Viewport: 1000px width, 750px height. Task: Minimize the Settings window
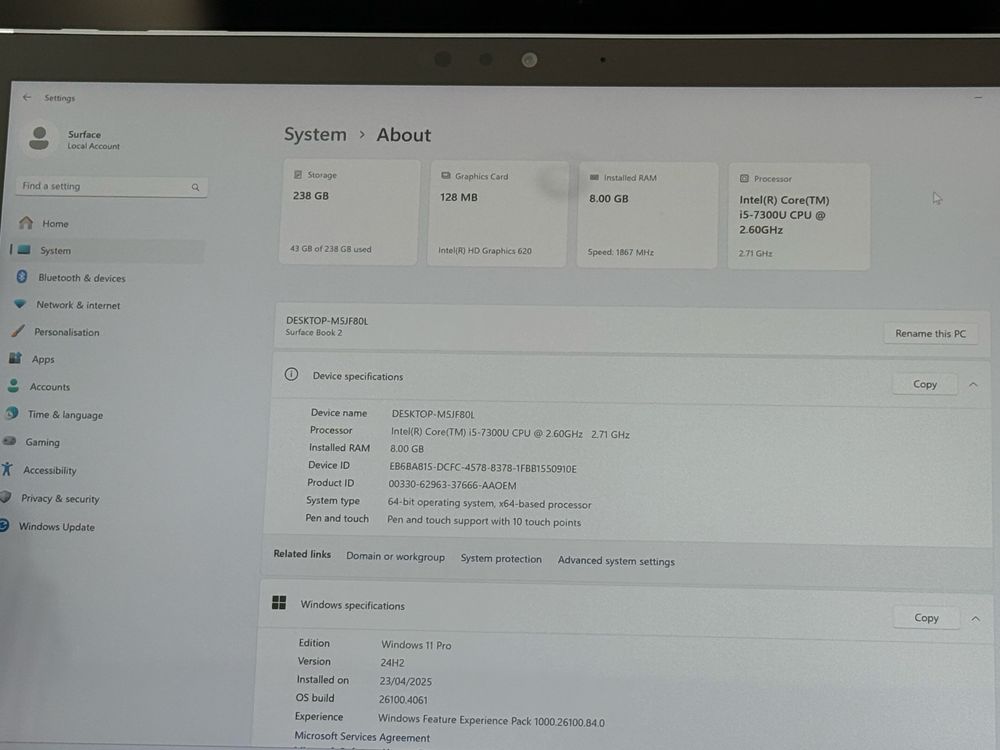tap(978, 98)
